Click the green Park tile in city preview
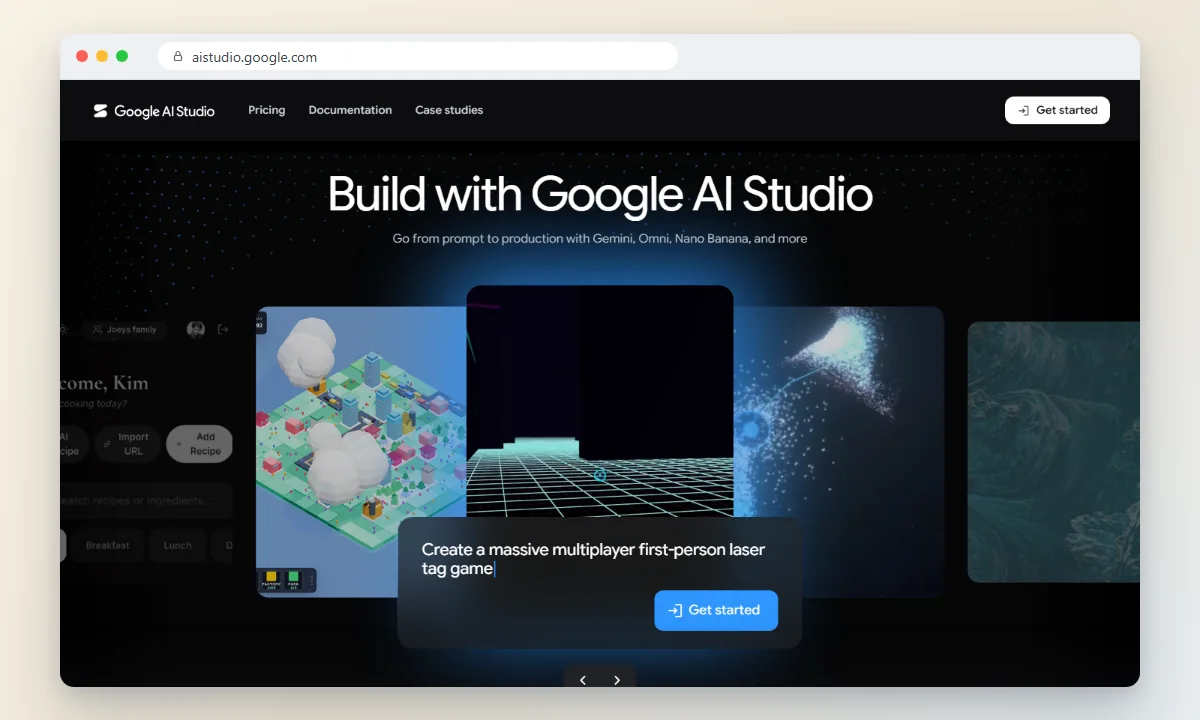 click(x=293, y=579)
